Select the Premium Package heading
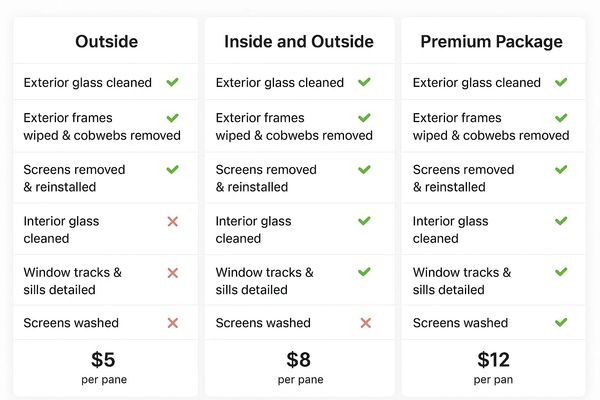This screenshot has width=600, height=400. point(492,42)
